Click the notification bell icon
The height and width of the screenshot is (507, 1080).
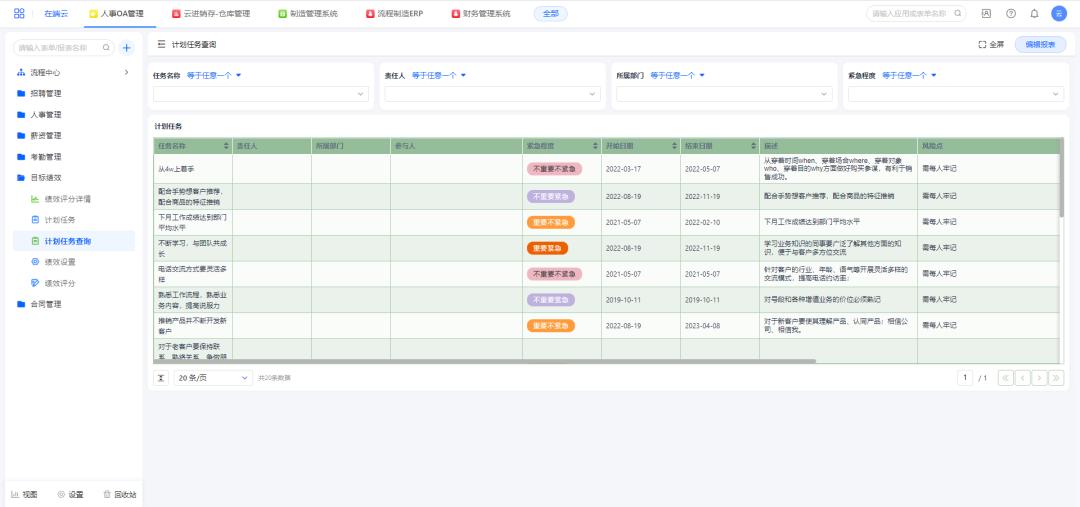pyautogui.click(x=1034, y=14)
